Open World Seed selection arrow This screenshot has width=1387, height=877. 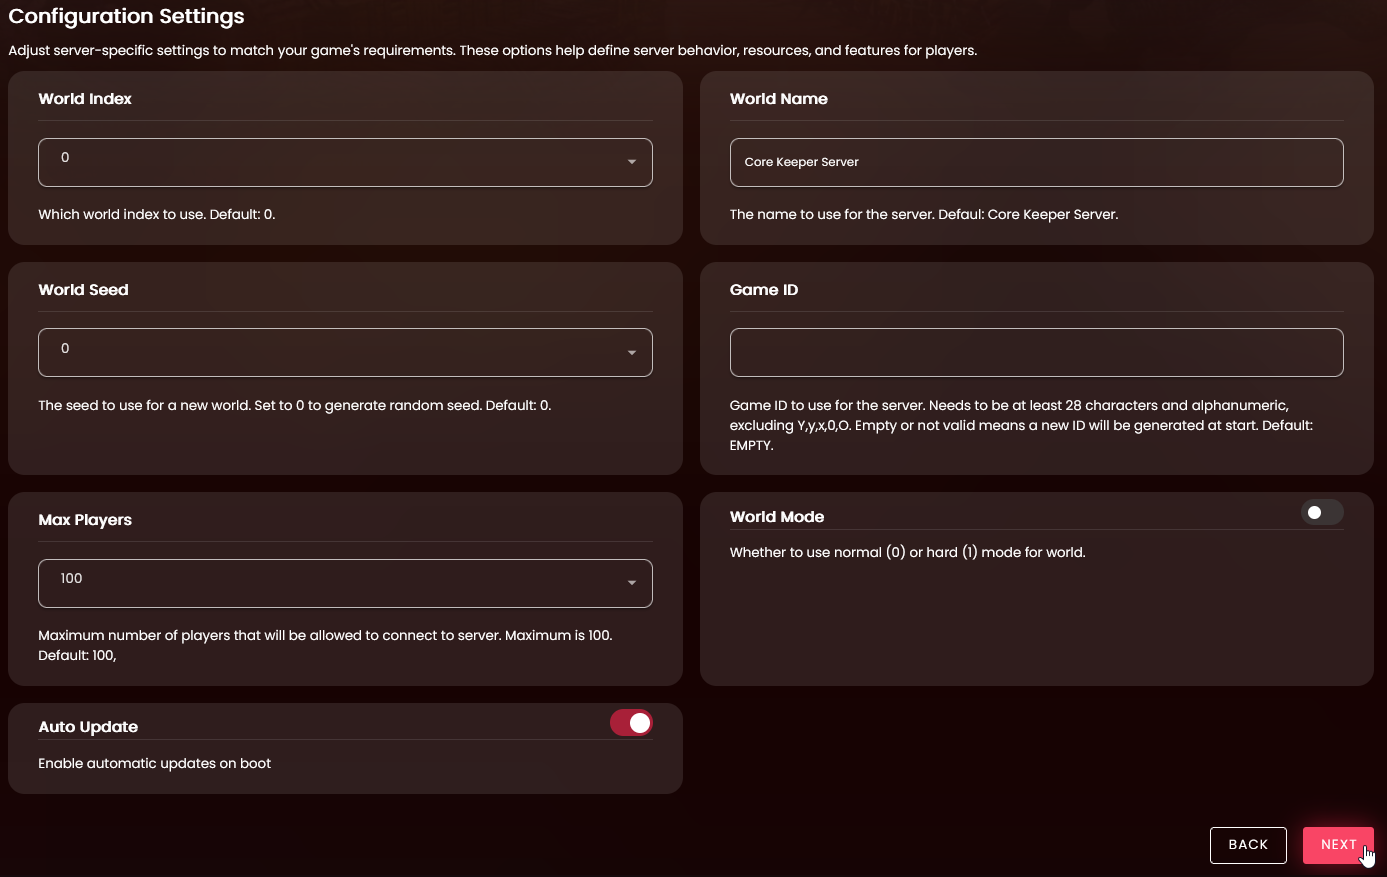(631, 352)
